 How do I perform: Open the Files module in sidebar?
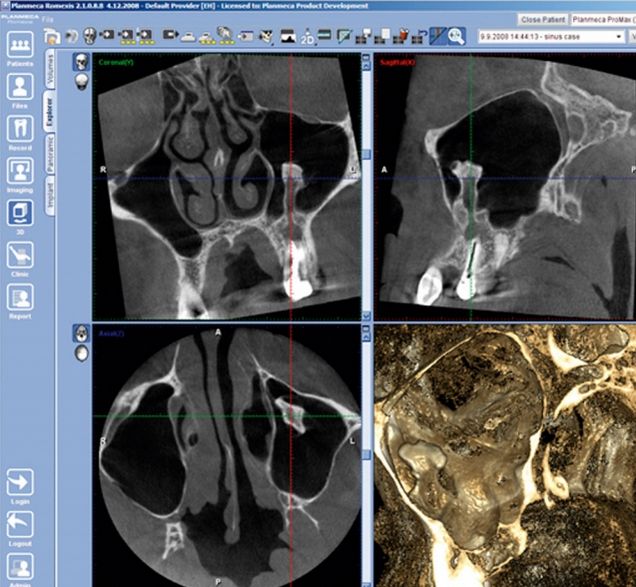[x=19, y=89]
